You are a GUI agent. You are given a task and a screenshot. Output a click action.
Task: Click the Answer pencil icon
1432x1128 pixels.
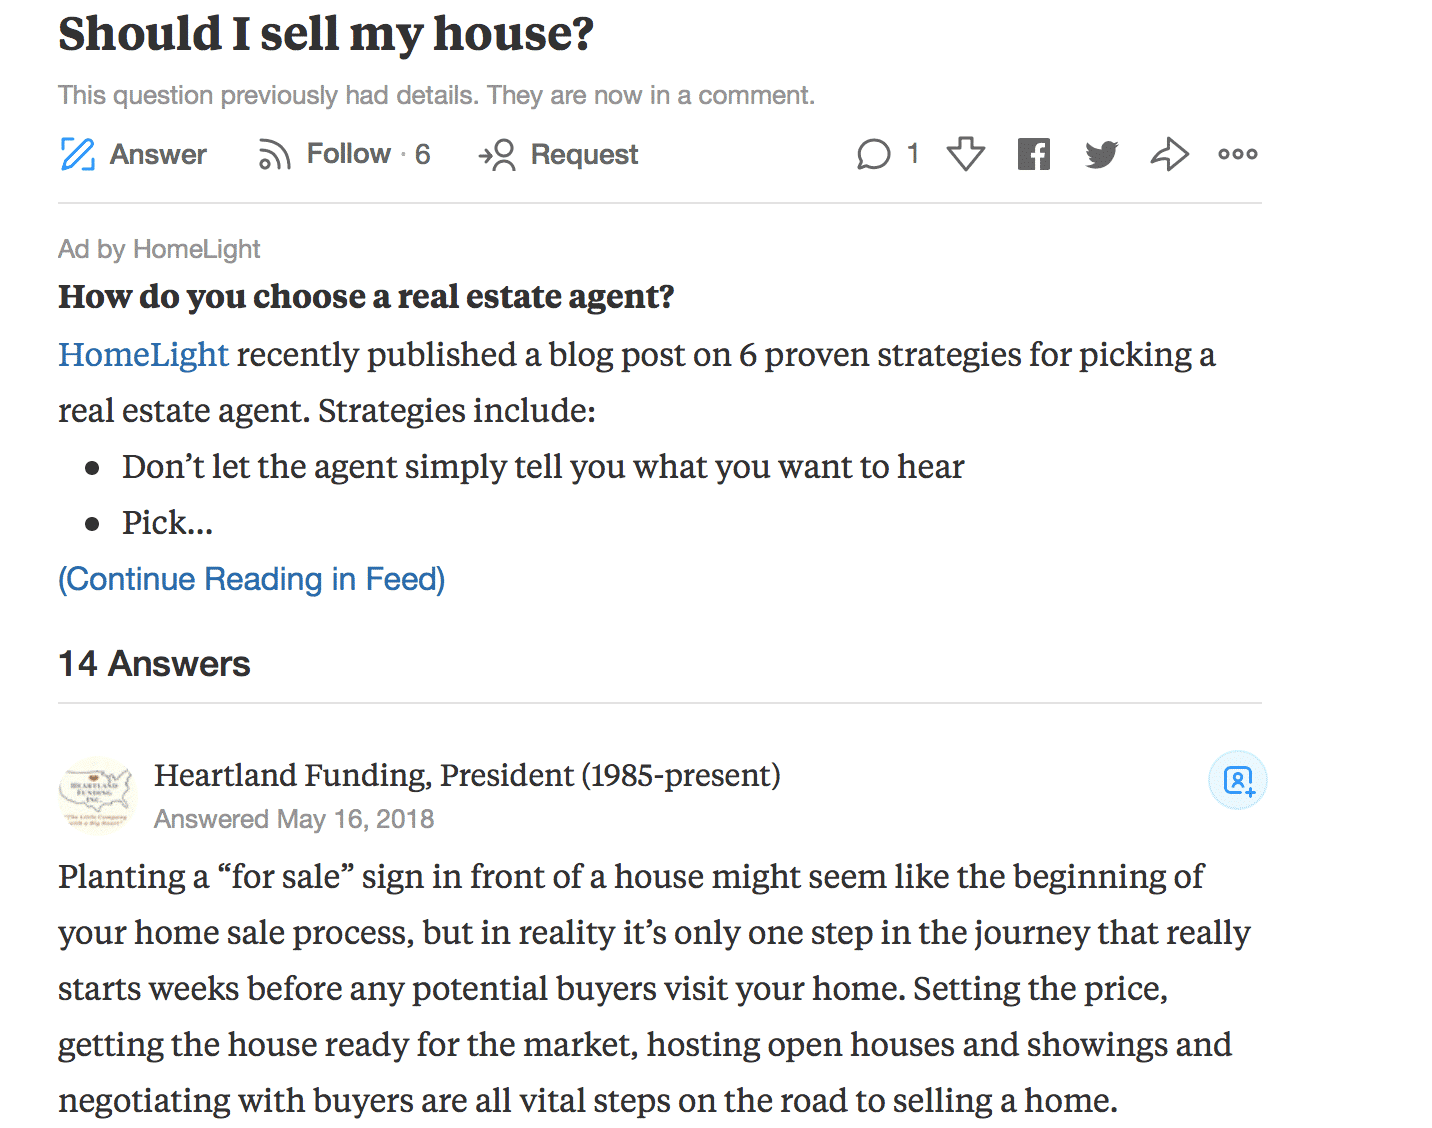78,154
